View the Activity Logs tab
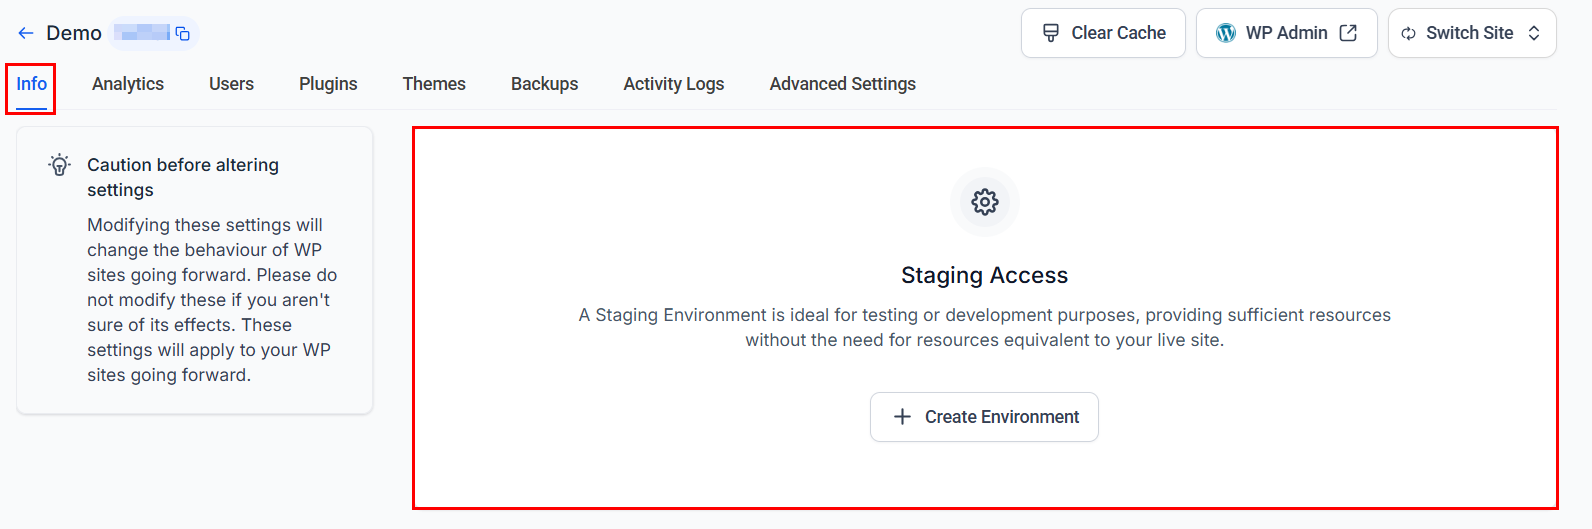 (x=674, y=84)
